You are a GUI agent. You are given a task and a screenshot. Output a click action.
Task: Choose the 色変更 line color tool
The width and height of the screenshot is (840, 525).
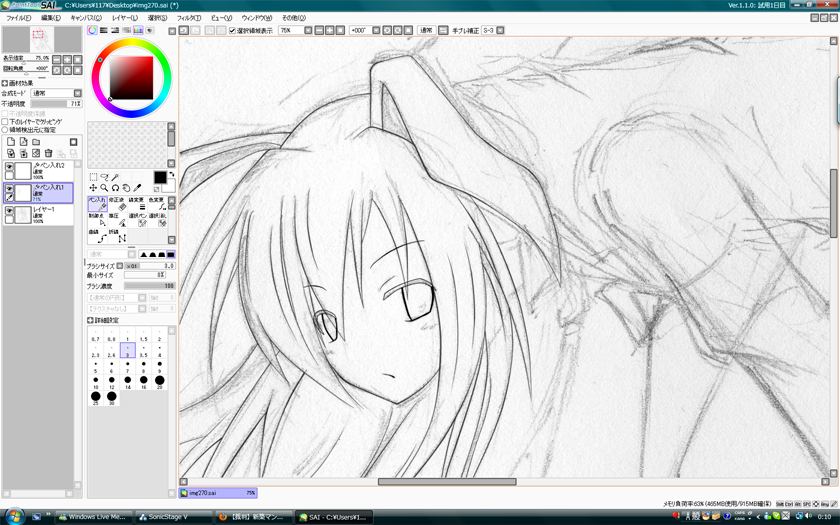coord(157,204)
